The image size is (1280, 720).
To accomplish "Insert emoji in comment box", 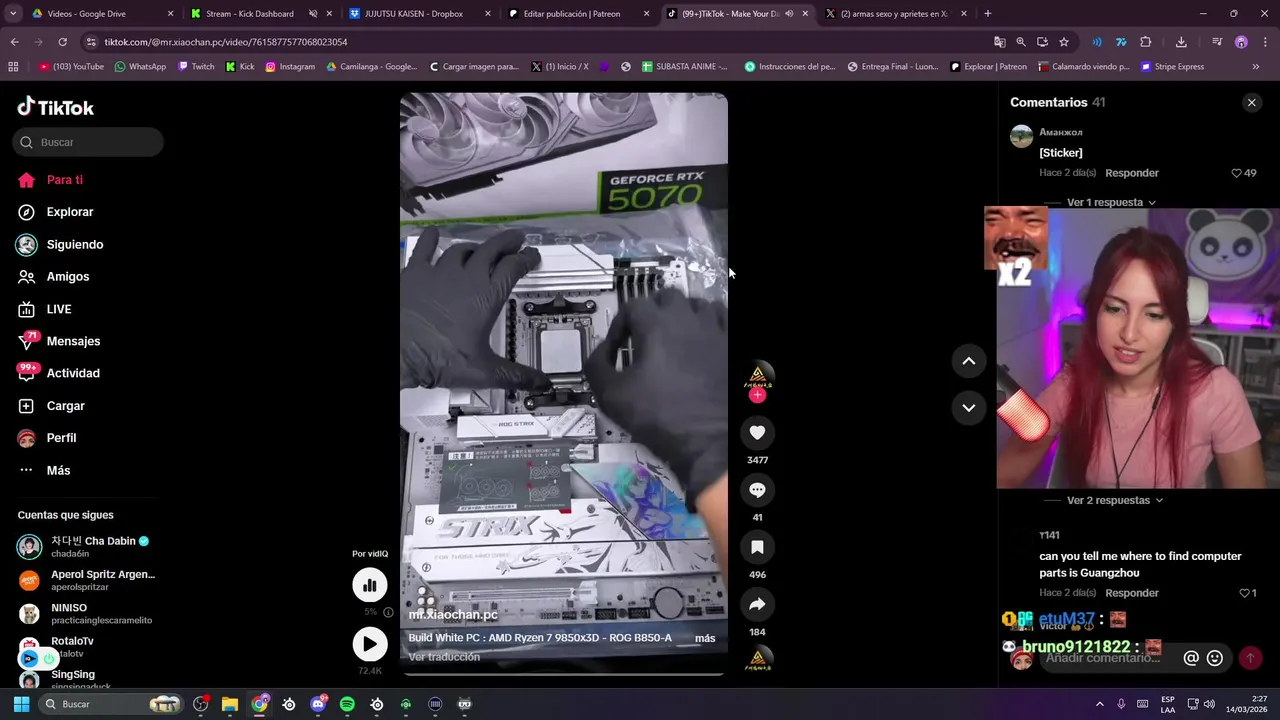I will pyautogui.click(x=1215, y=658).
